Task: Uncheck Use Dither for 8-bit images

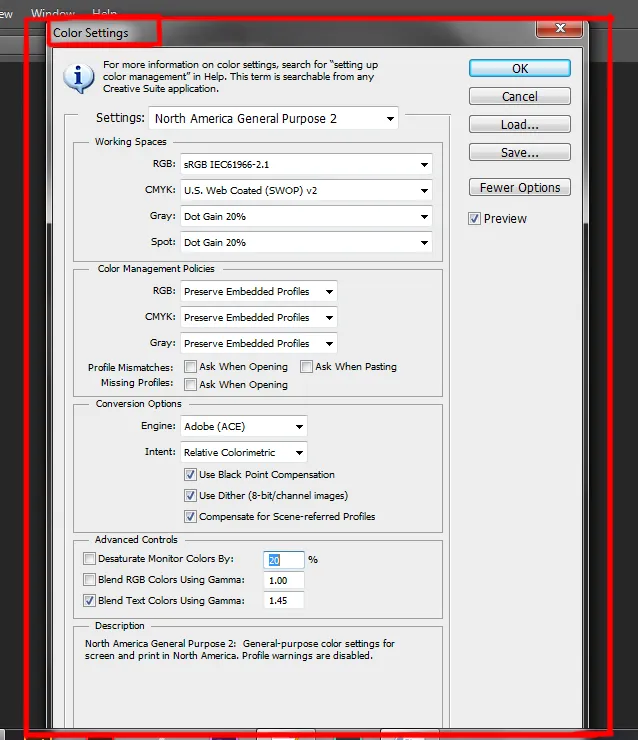Action: coord(191,496)
